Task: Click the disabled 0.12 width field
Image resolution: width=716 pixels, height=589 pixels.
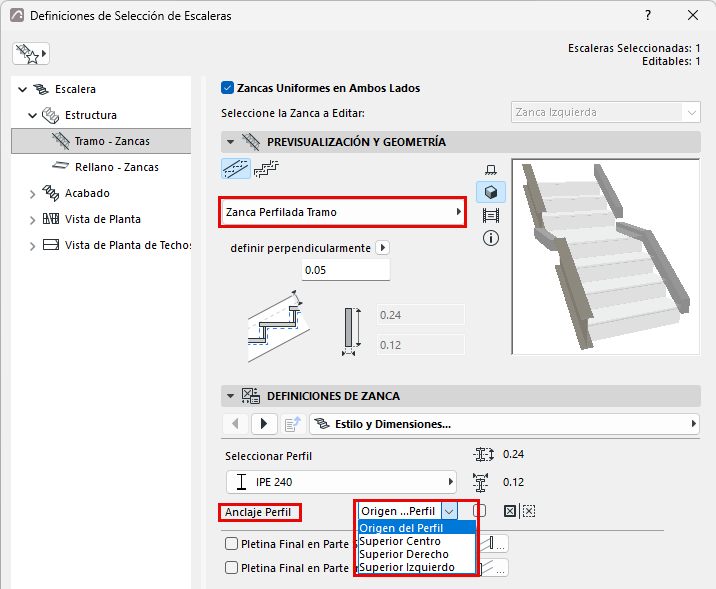Action: (x=421, y=345)
